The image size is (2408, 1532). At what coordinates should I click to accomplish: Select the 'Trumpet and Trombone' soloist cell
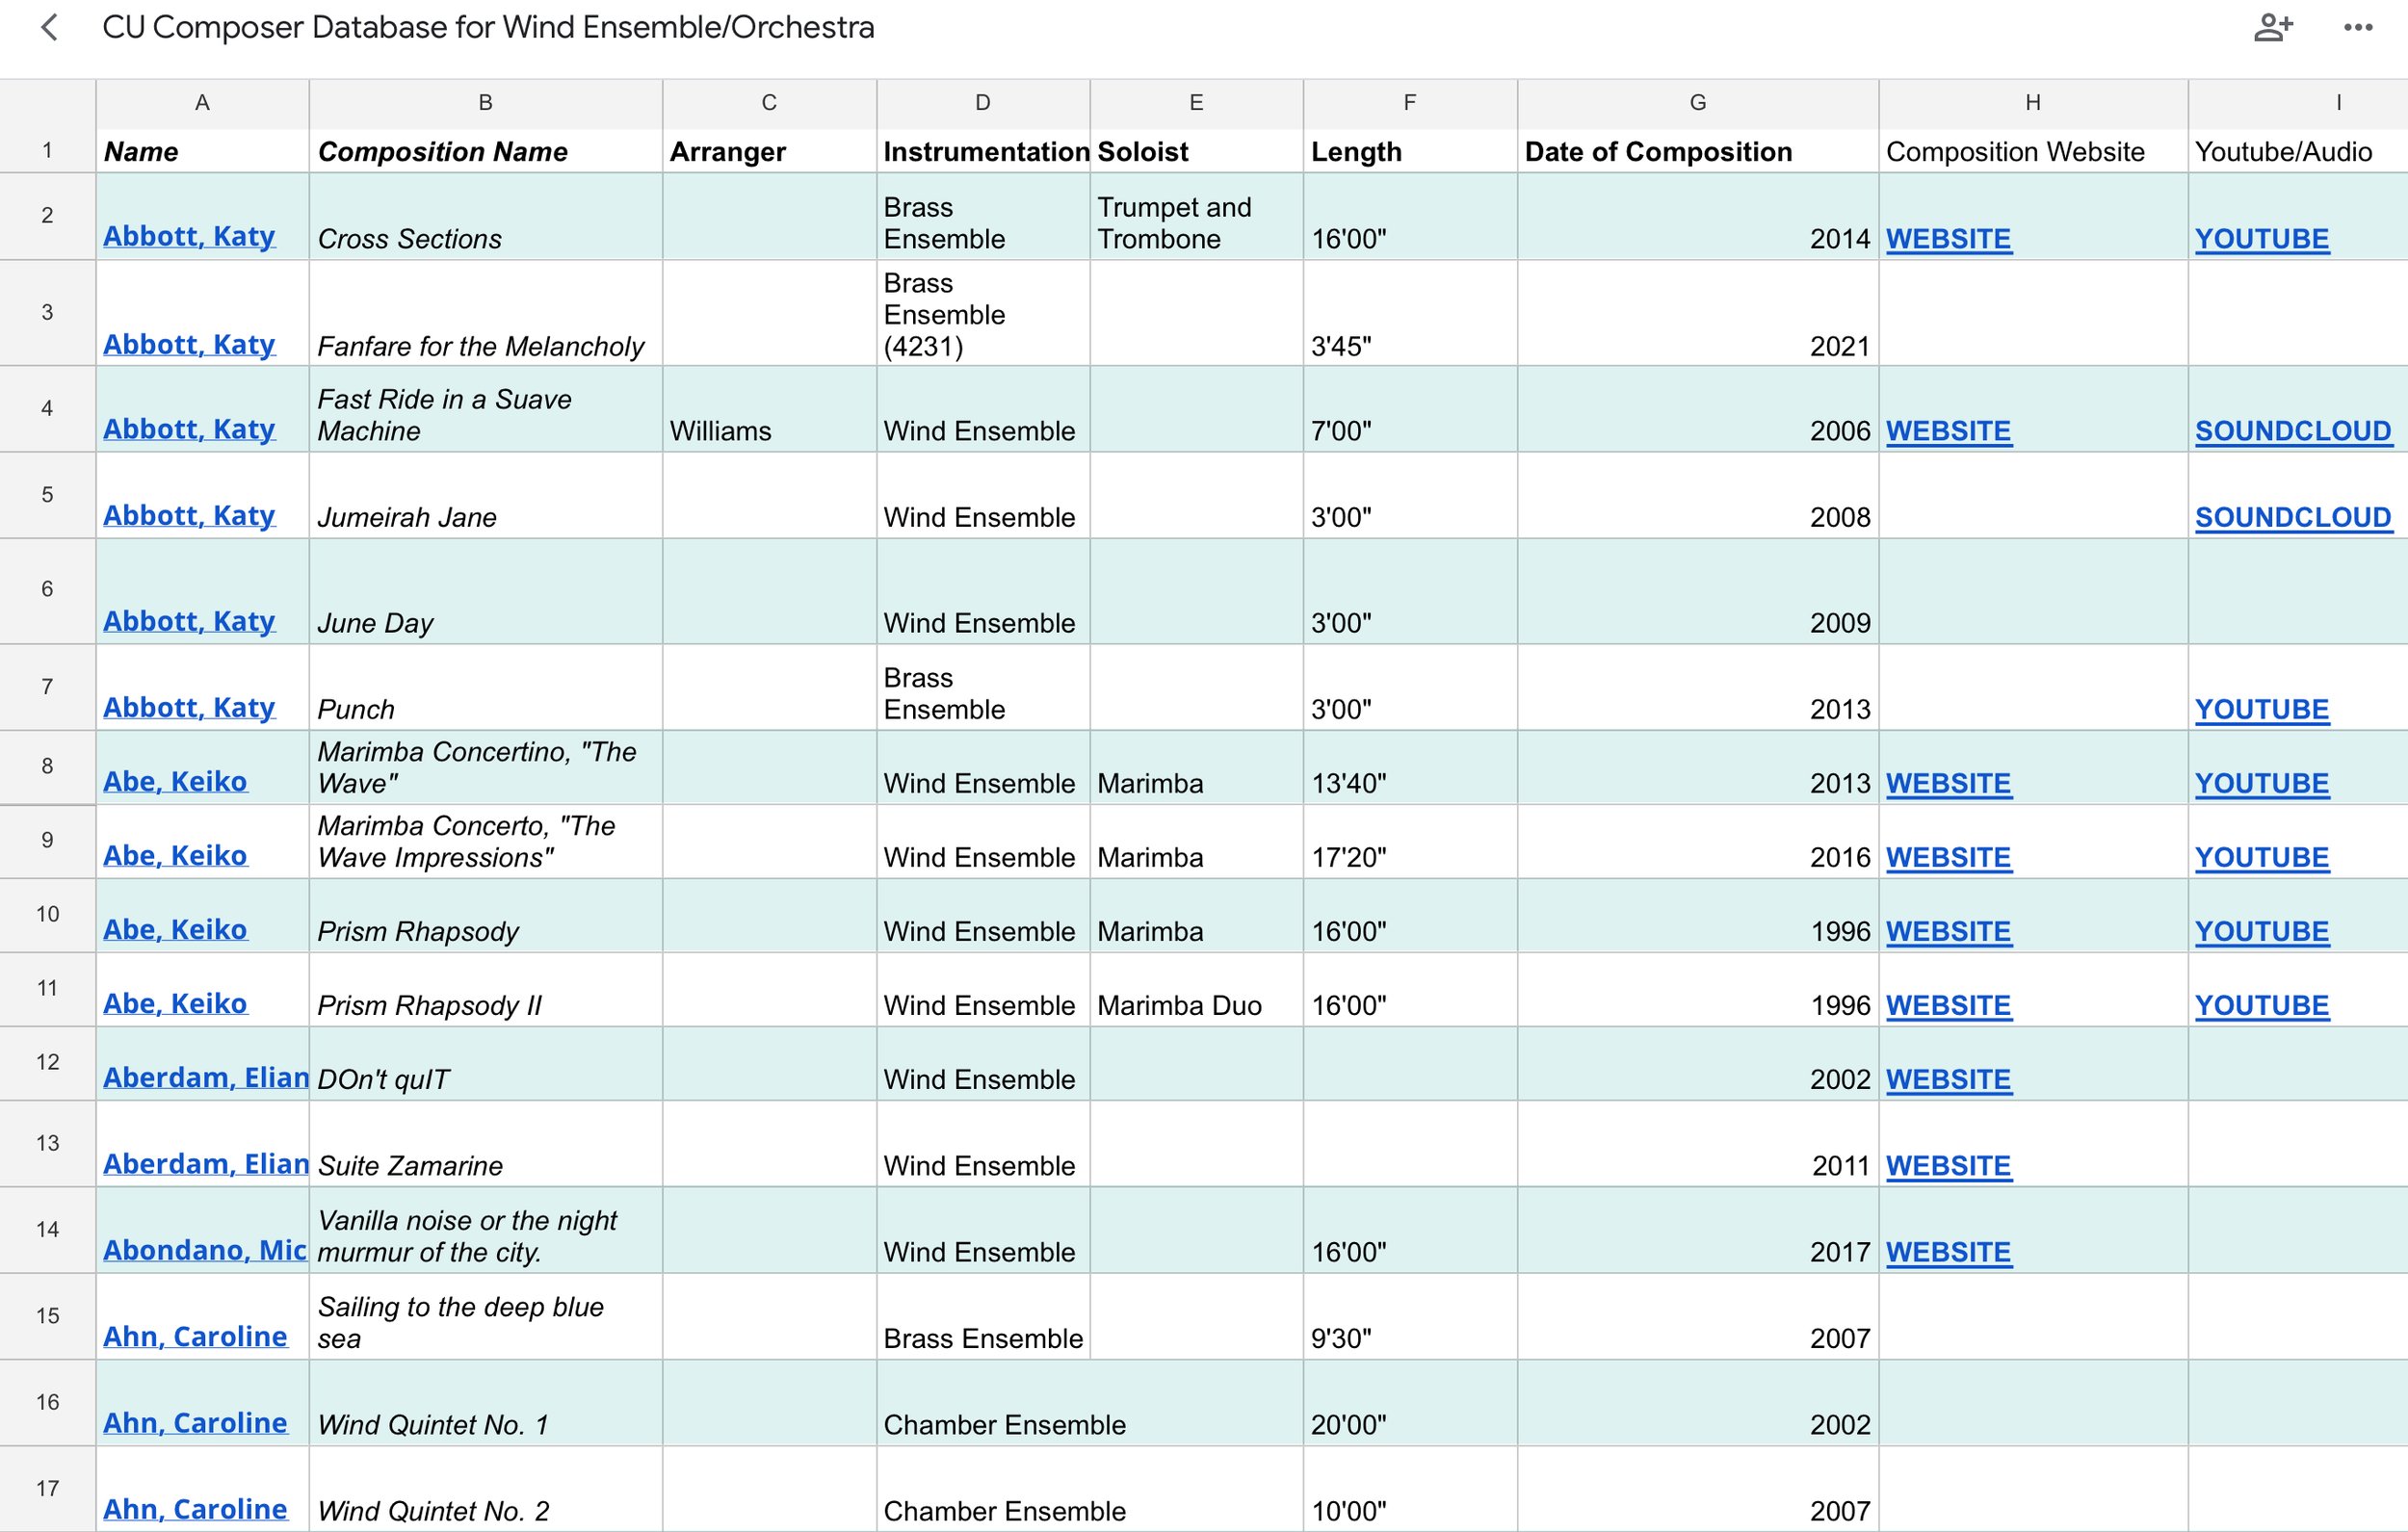click(x=1196, y=217)
